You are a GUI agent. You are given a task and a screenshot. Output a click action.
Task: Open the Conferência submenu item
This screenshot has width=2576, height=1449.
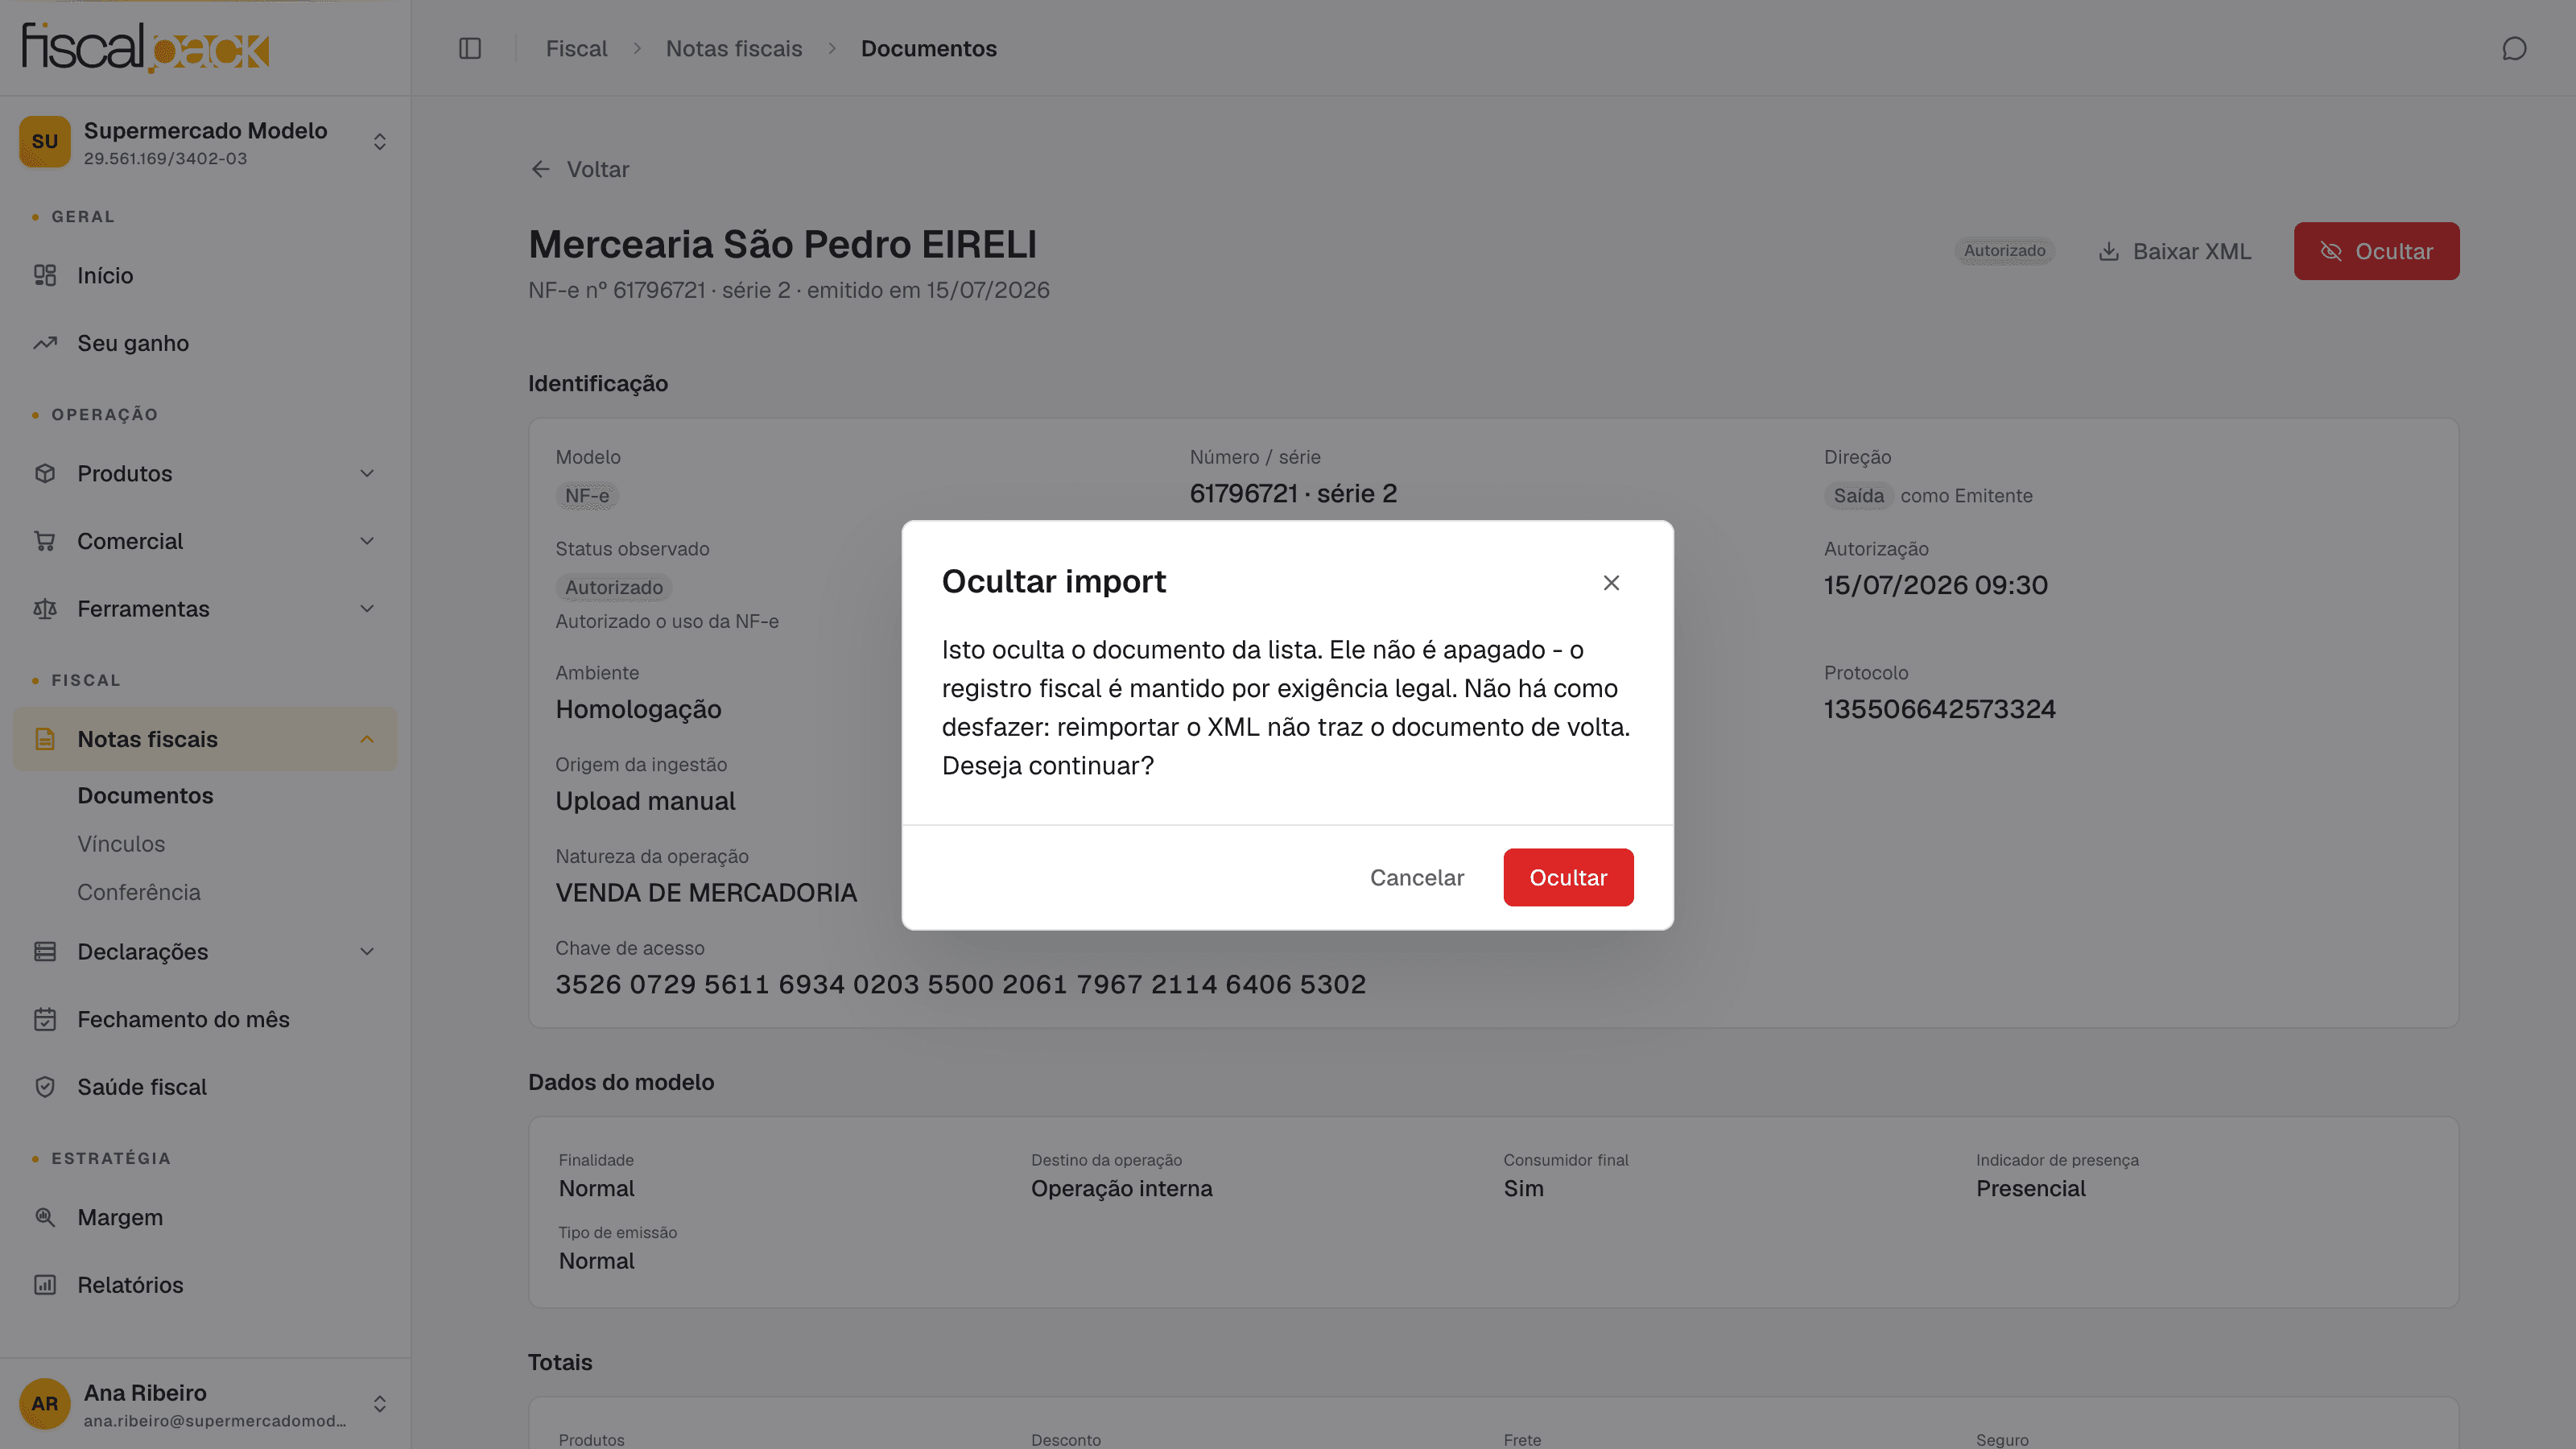[139, 892]
